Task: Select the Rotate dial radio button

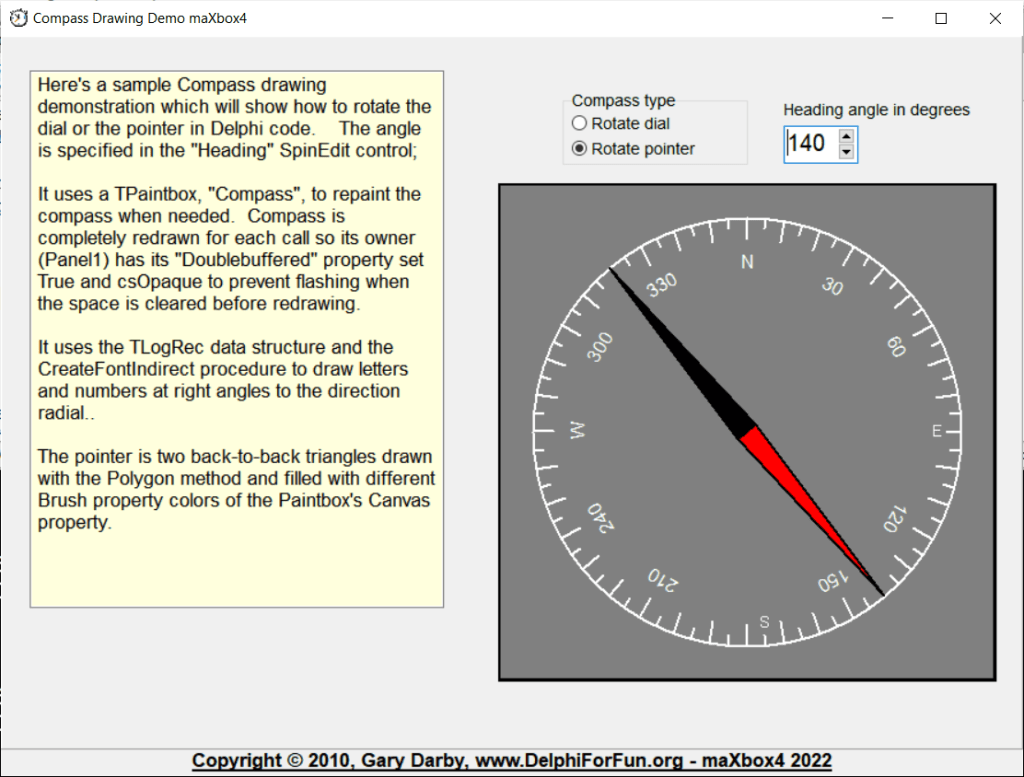Action: coord(579,124)
